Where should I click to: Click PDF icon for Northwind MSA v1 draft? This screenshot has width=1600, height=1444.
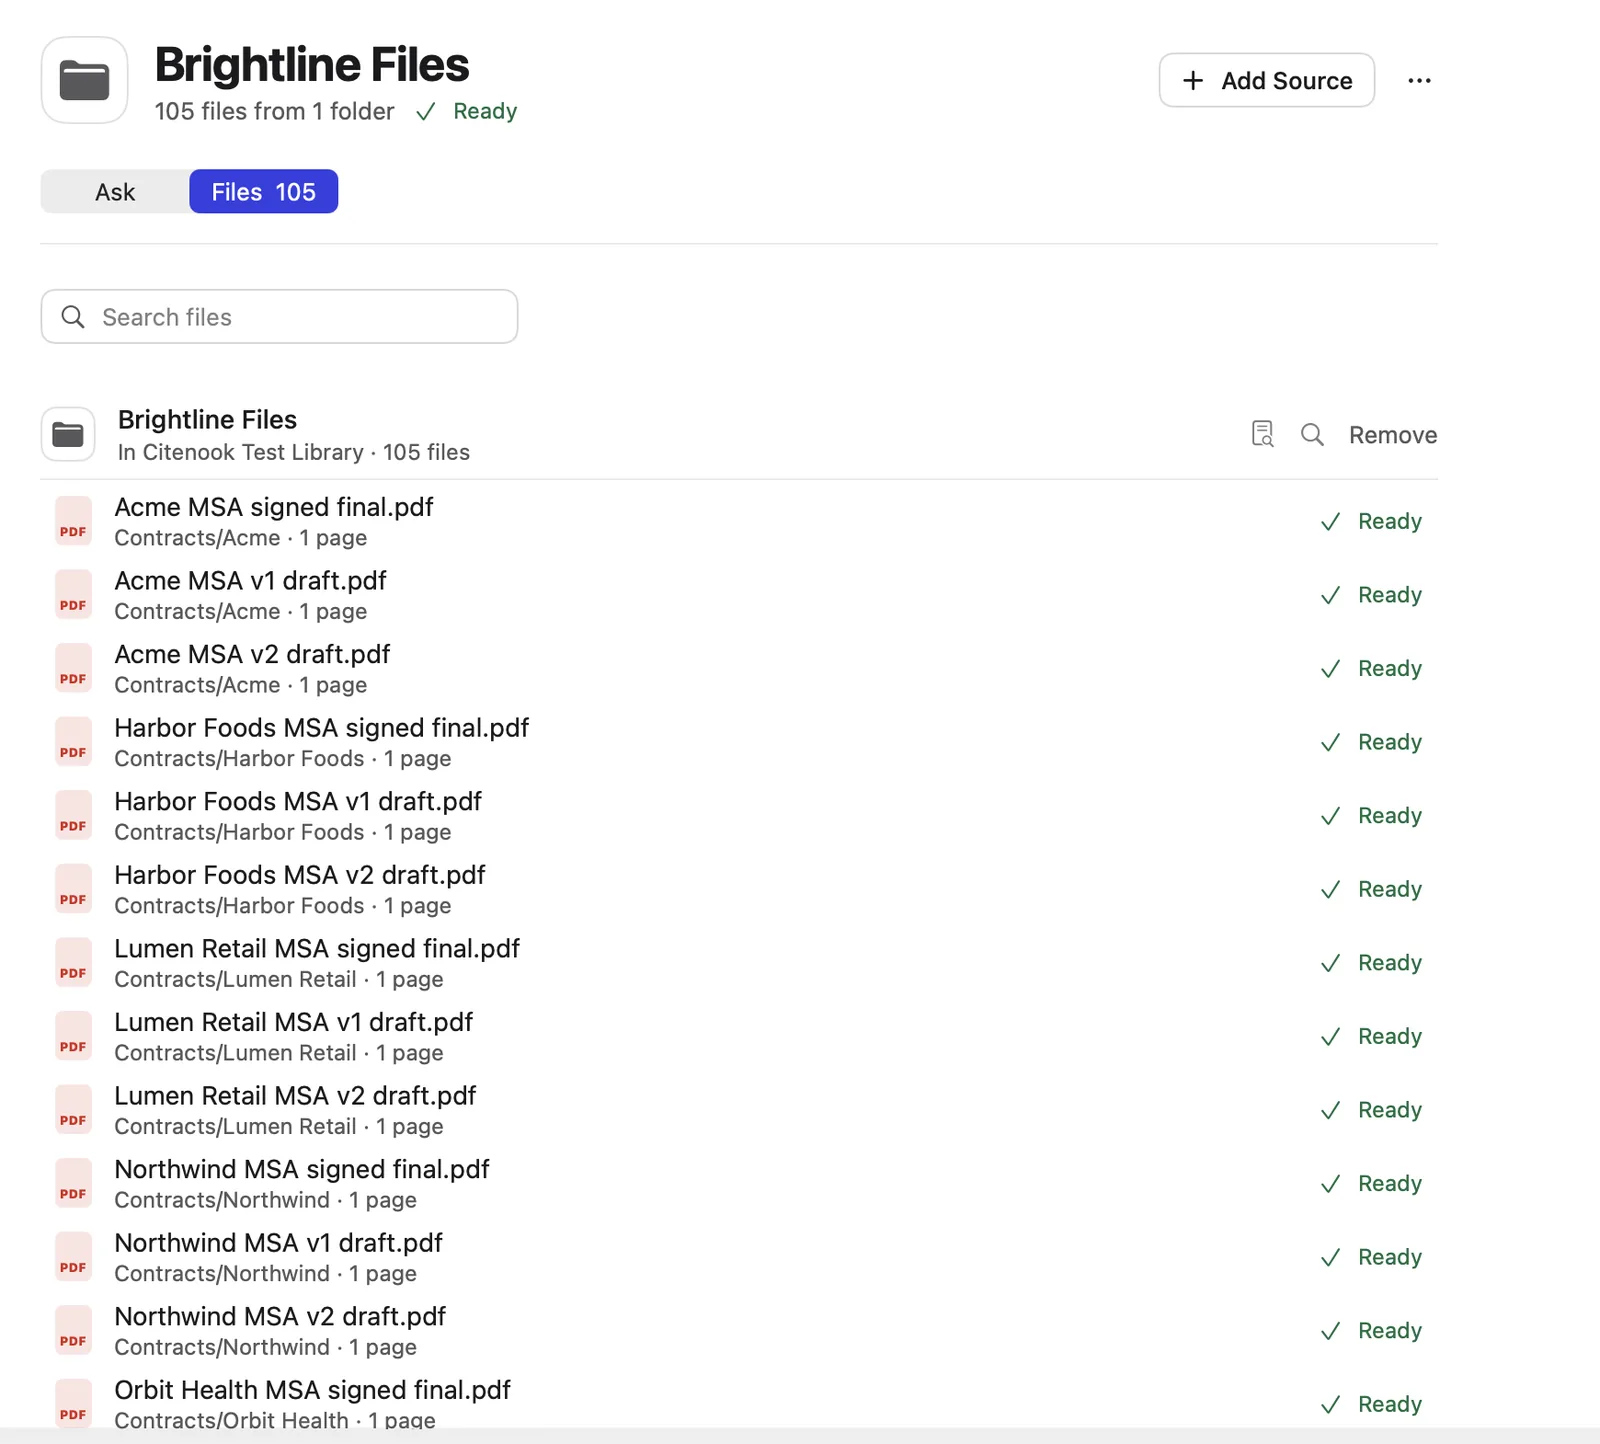73,1257
